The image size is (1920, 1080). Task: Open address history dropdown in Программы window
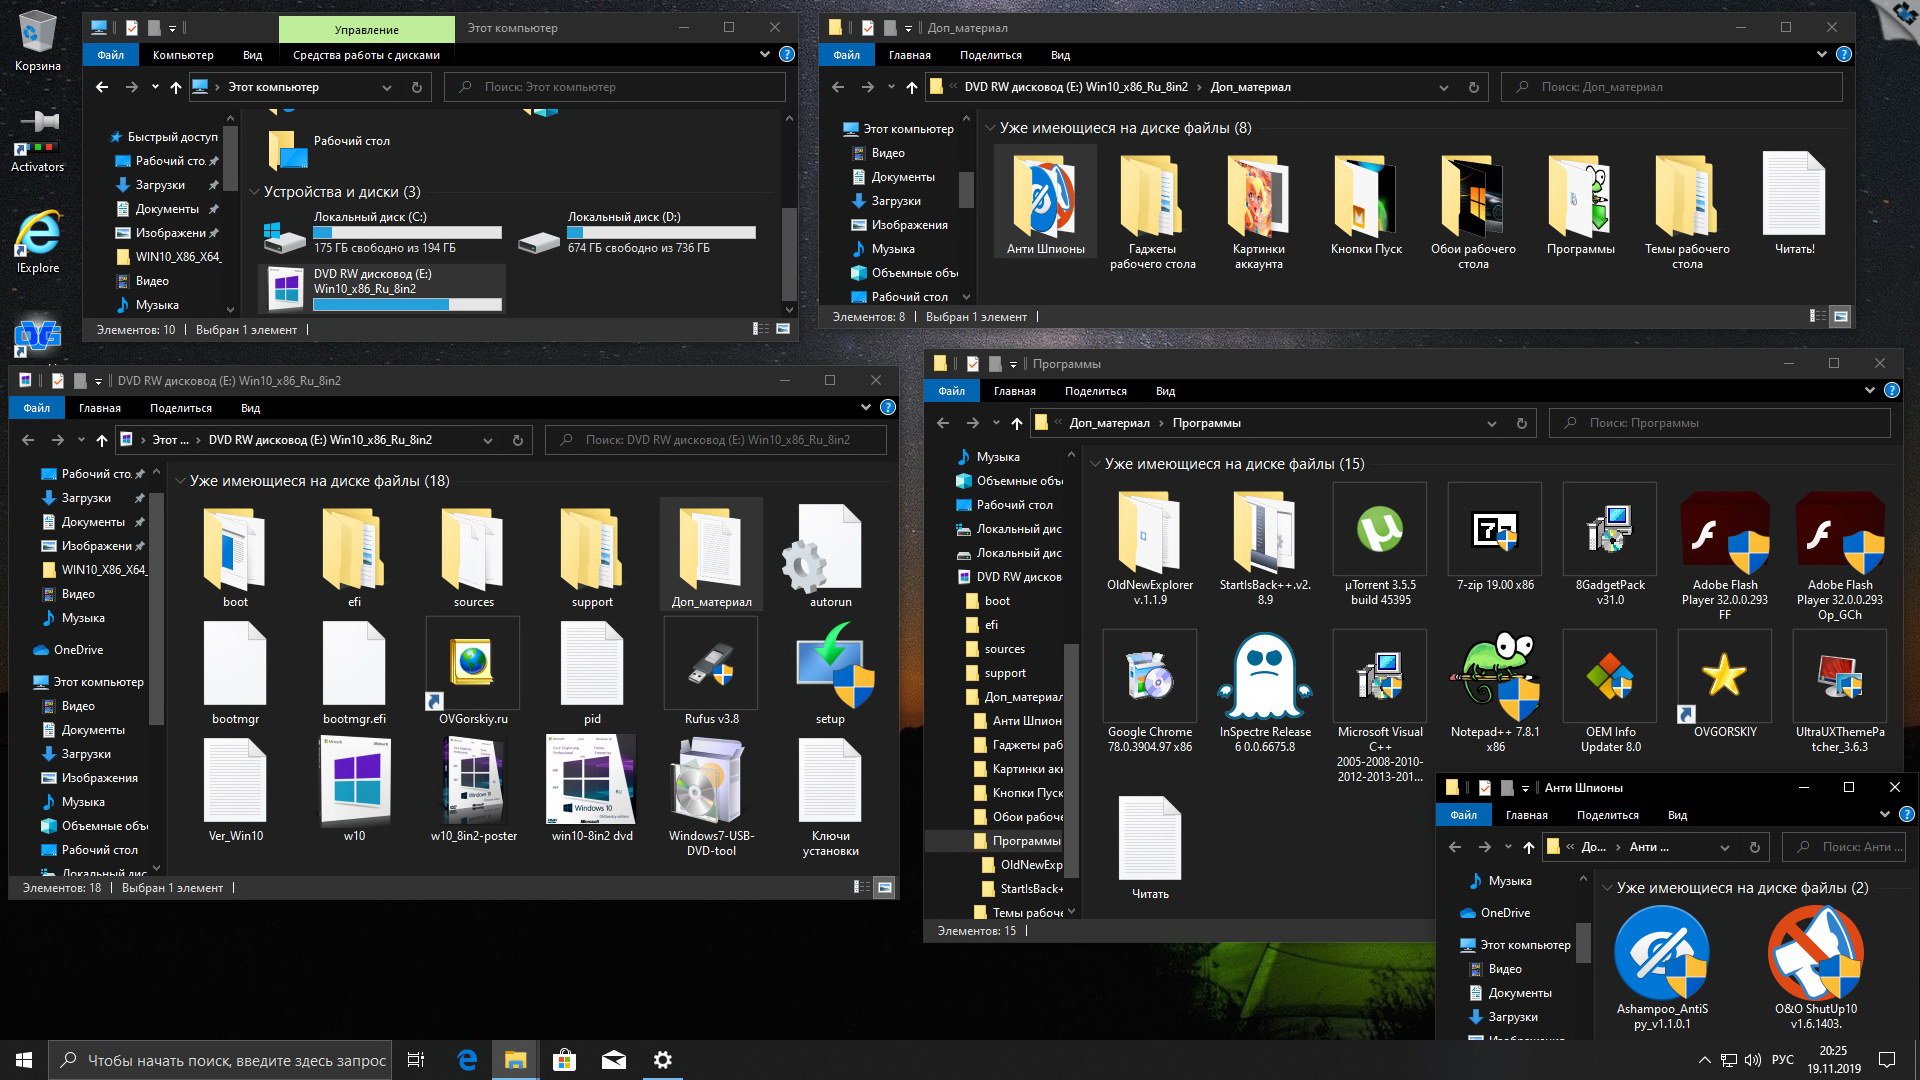[x=1492, y=423]
